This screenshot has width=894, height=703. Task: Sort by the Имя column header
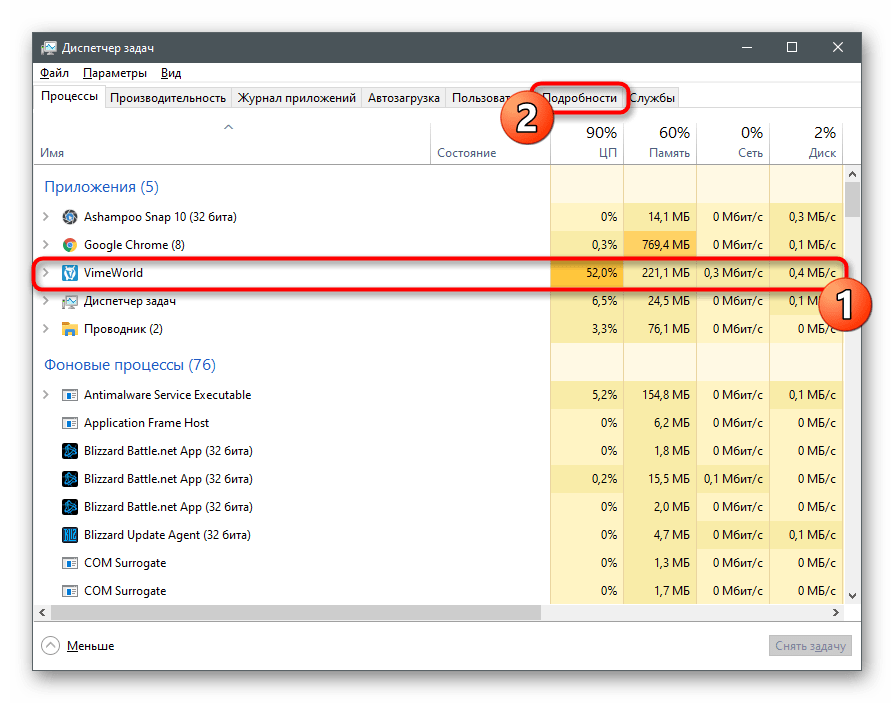(232, 143)
